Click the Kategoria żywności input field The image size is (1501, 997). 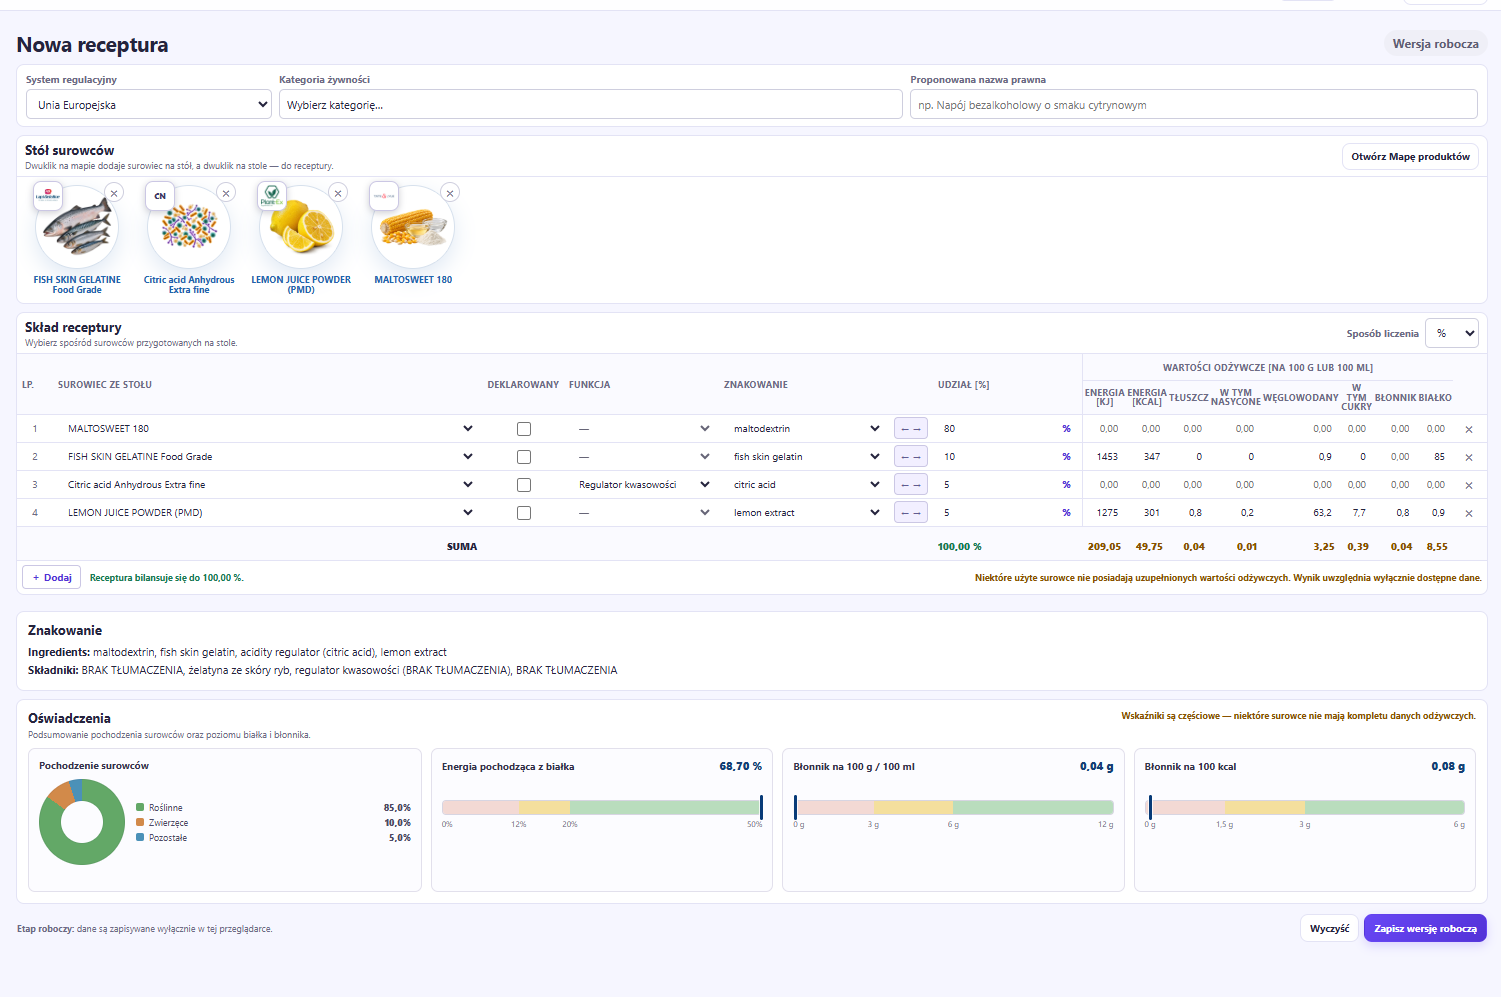coord(591,104)
